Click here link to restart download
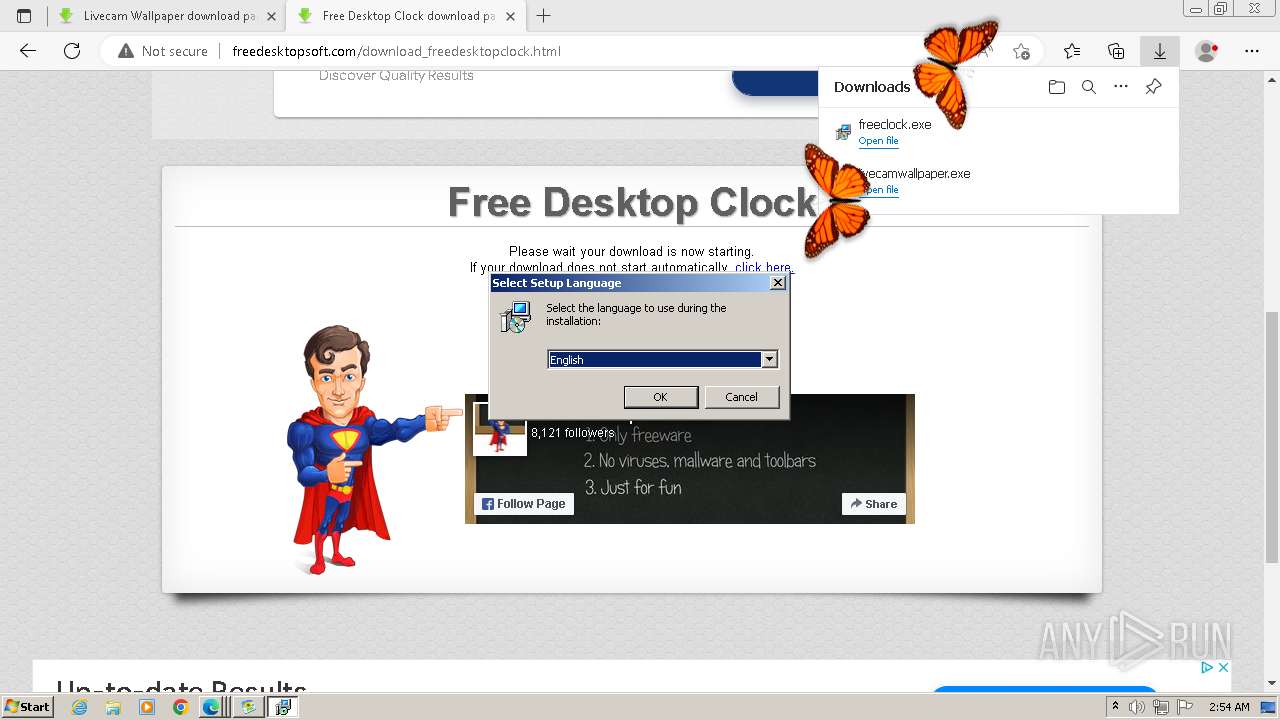This screenshot has height=720, width=1280. tap(763, 267)
